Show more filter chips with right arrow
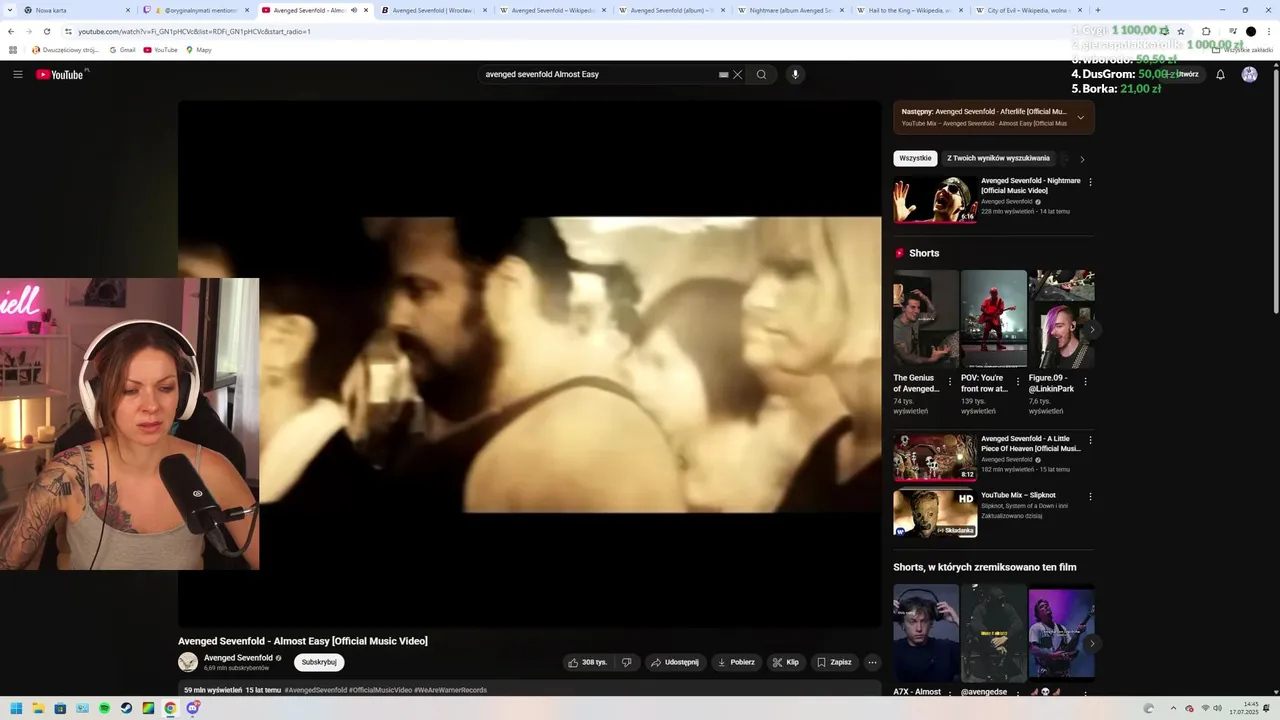The width and height of the screenshot is (1280, 720). click(1082, 159)
